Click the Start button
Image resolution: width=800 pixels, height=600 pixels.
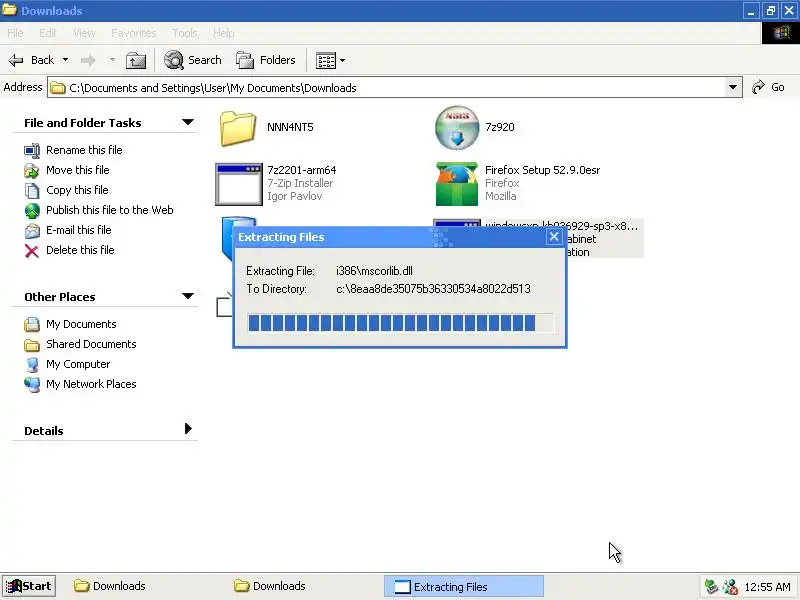pos(29,586)
